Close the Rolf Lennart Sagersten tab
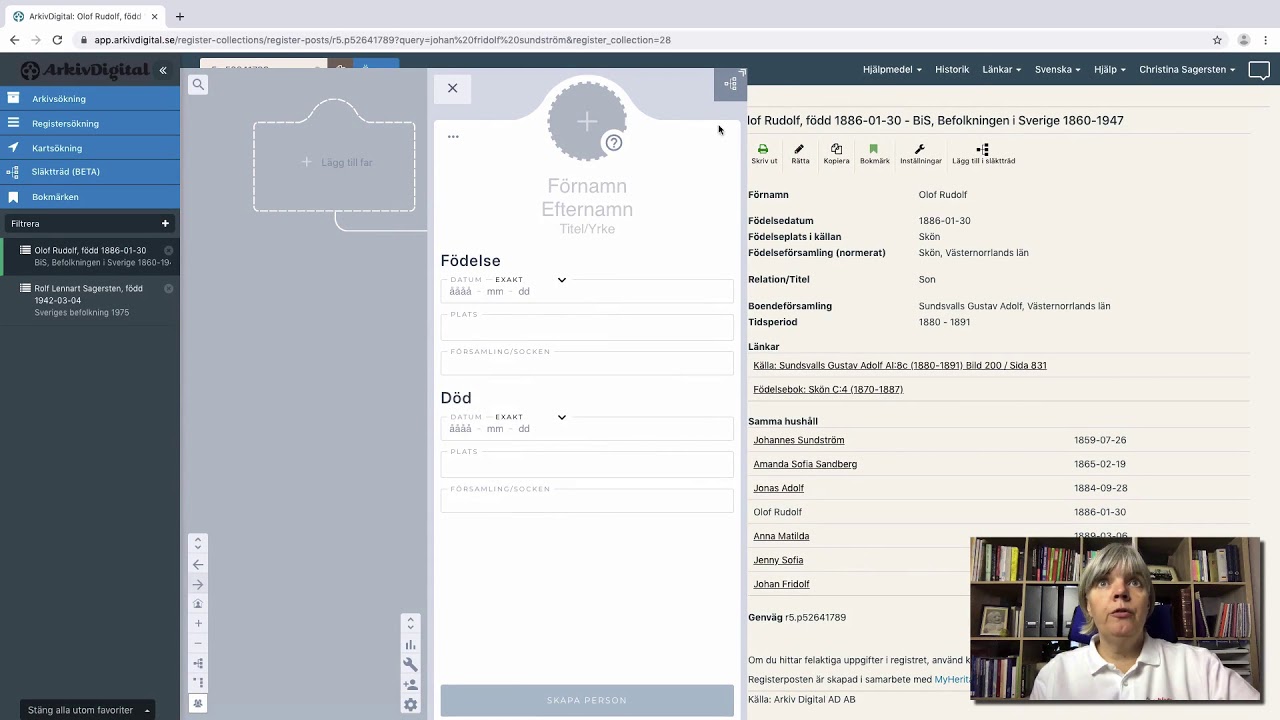The image size is (1280, 720). click(168, 288)
